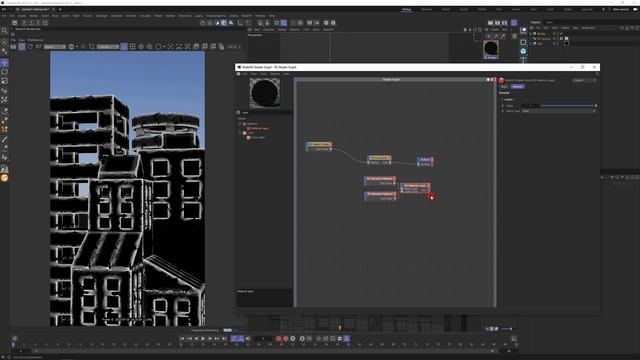Screen dimensions: 640x360
Task: Open the Preferences menu in RenderView
Action: pyautogui.click(x=35, y=40)
